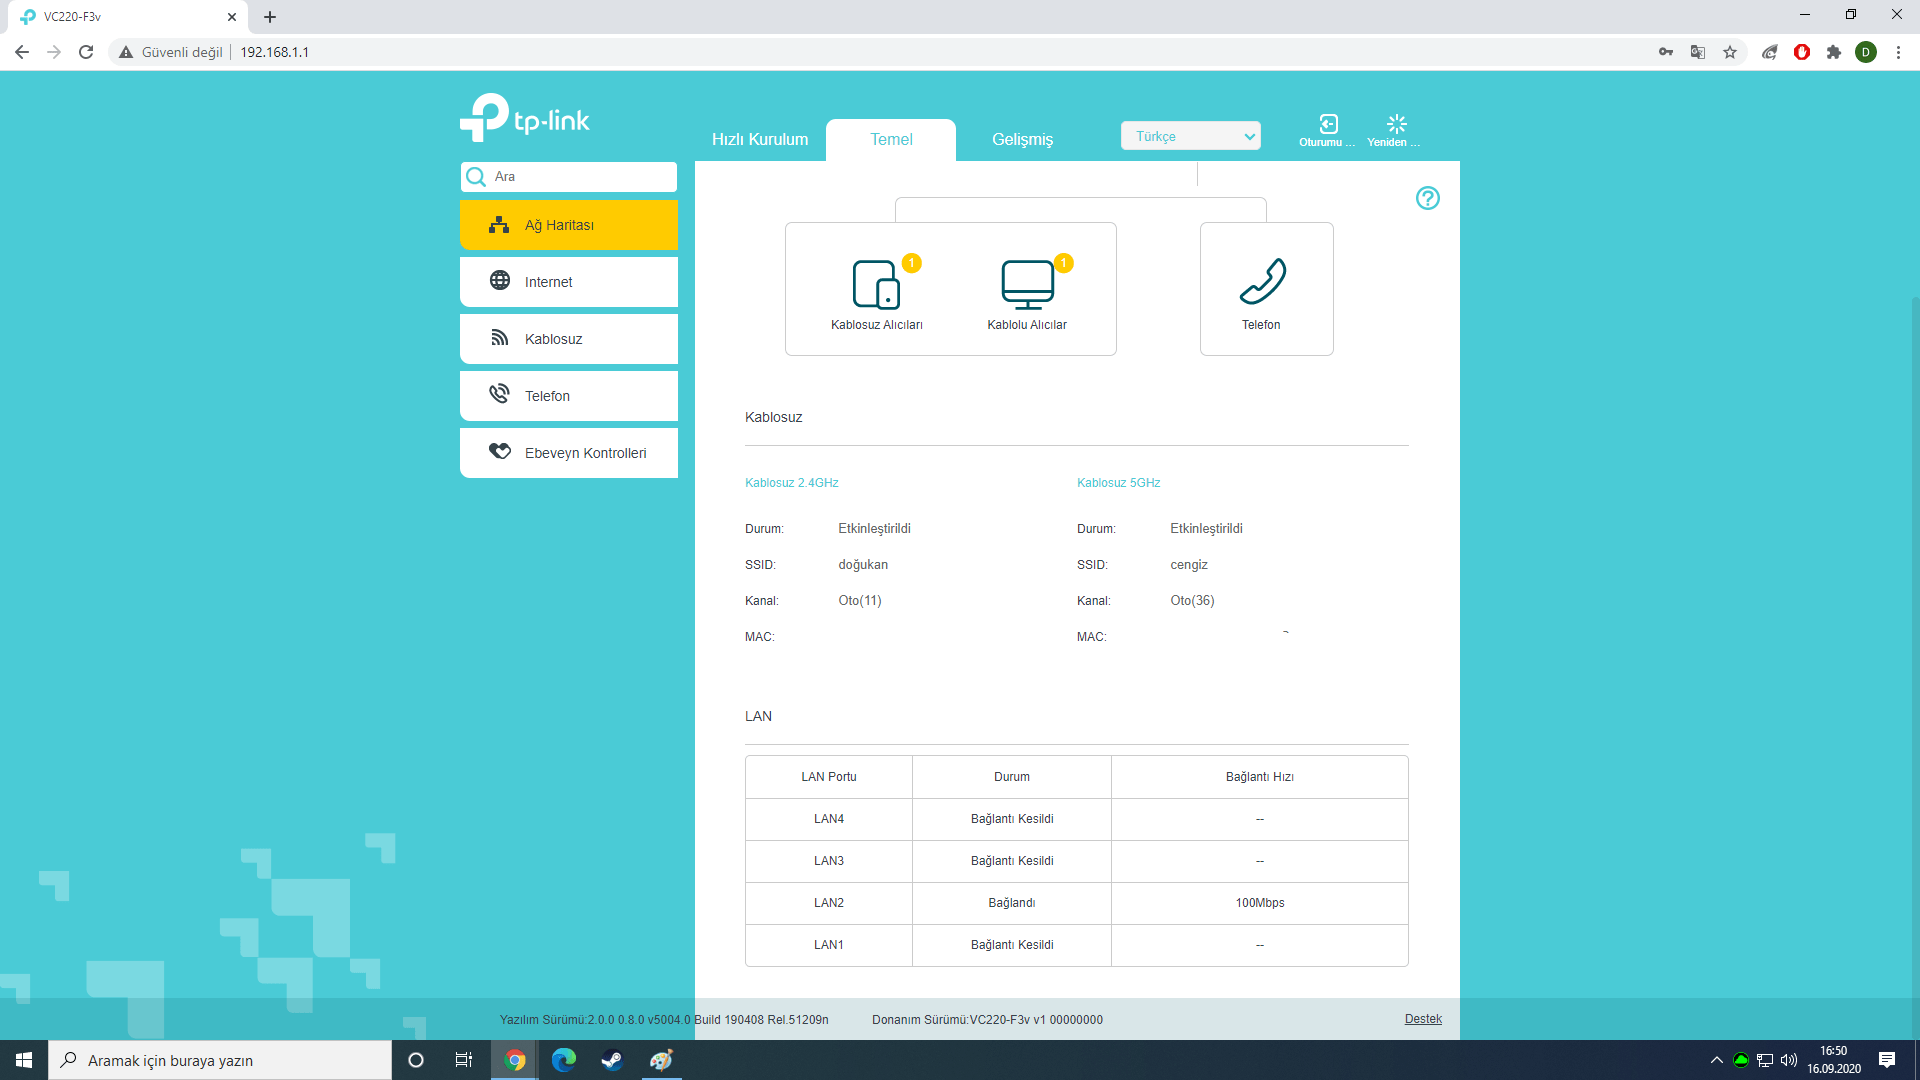The image size is (1920, 1080).
Task: Expand the system tray hidden icons arrow
Action: click(x=1716, y=1060)
